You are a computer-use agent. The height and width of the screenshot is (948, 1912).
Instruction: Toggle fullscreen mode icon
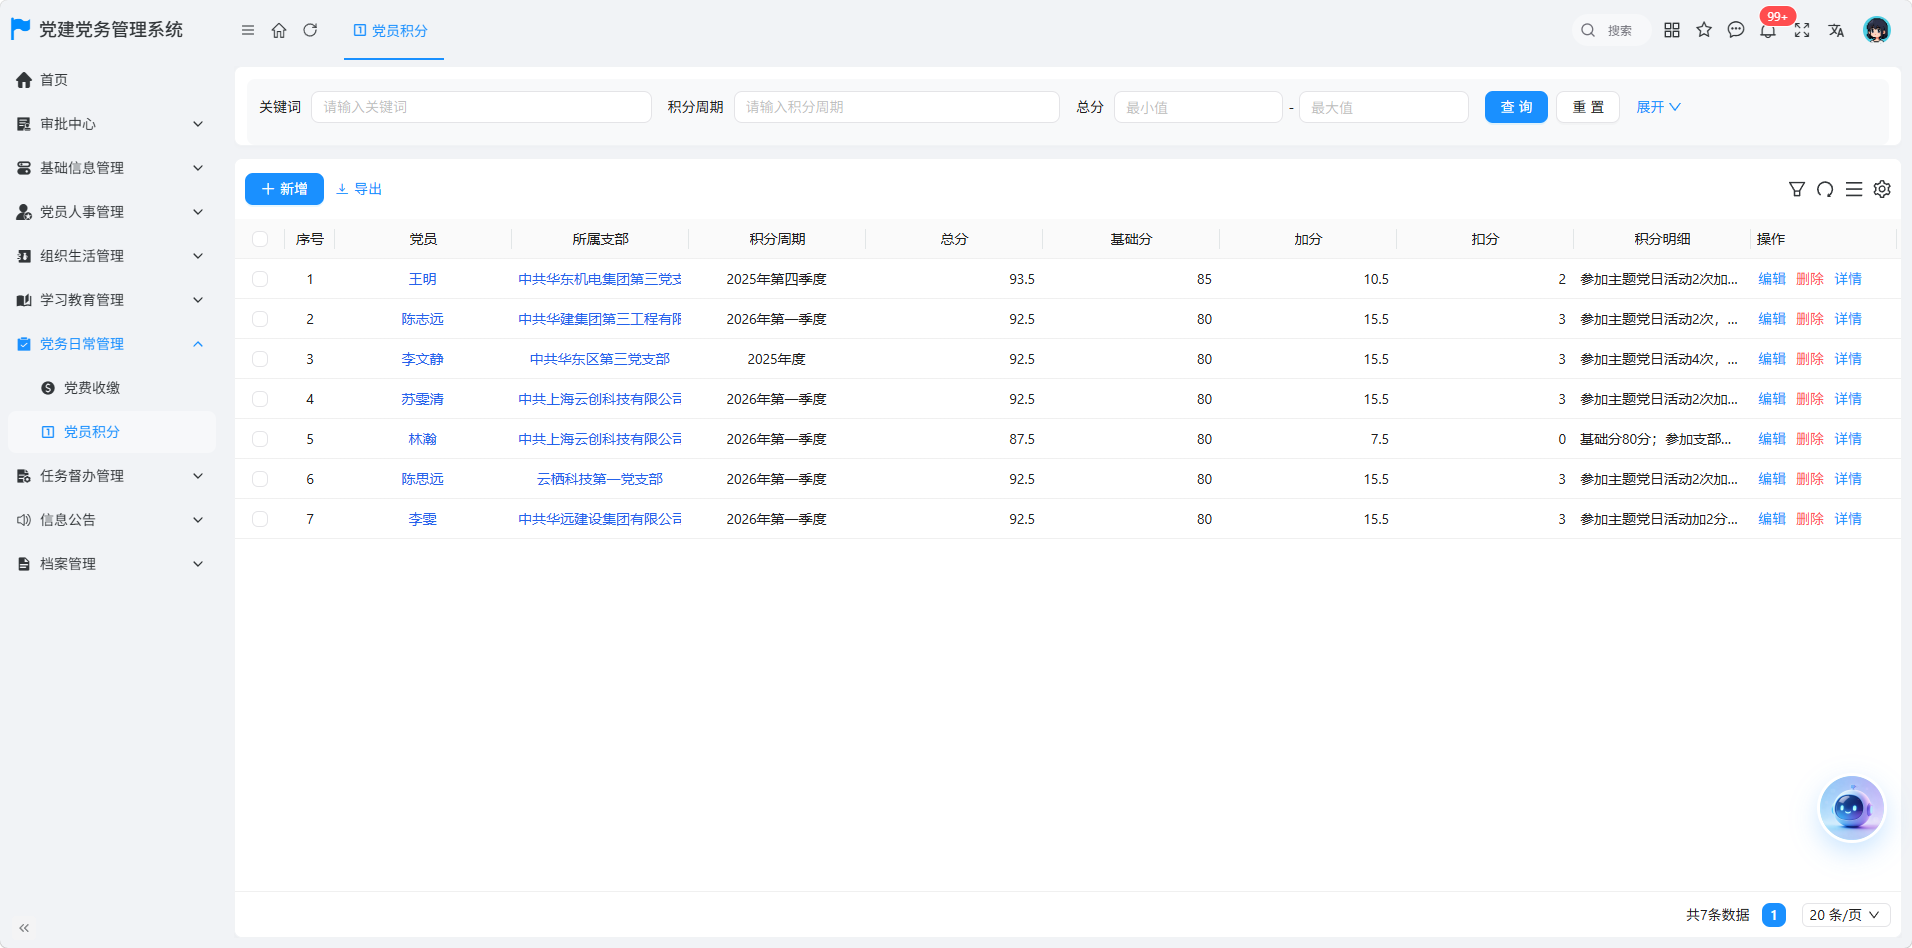[1802, 30]
